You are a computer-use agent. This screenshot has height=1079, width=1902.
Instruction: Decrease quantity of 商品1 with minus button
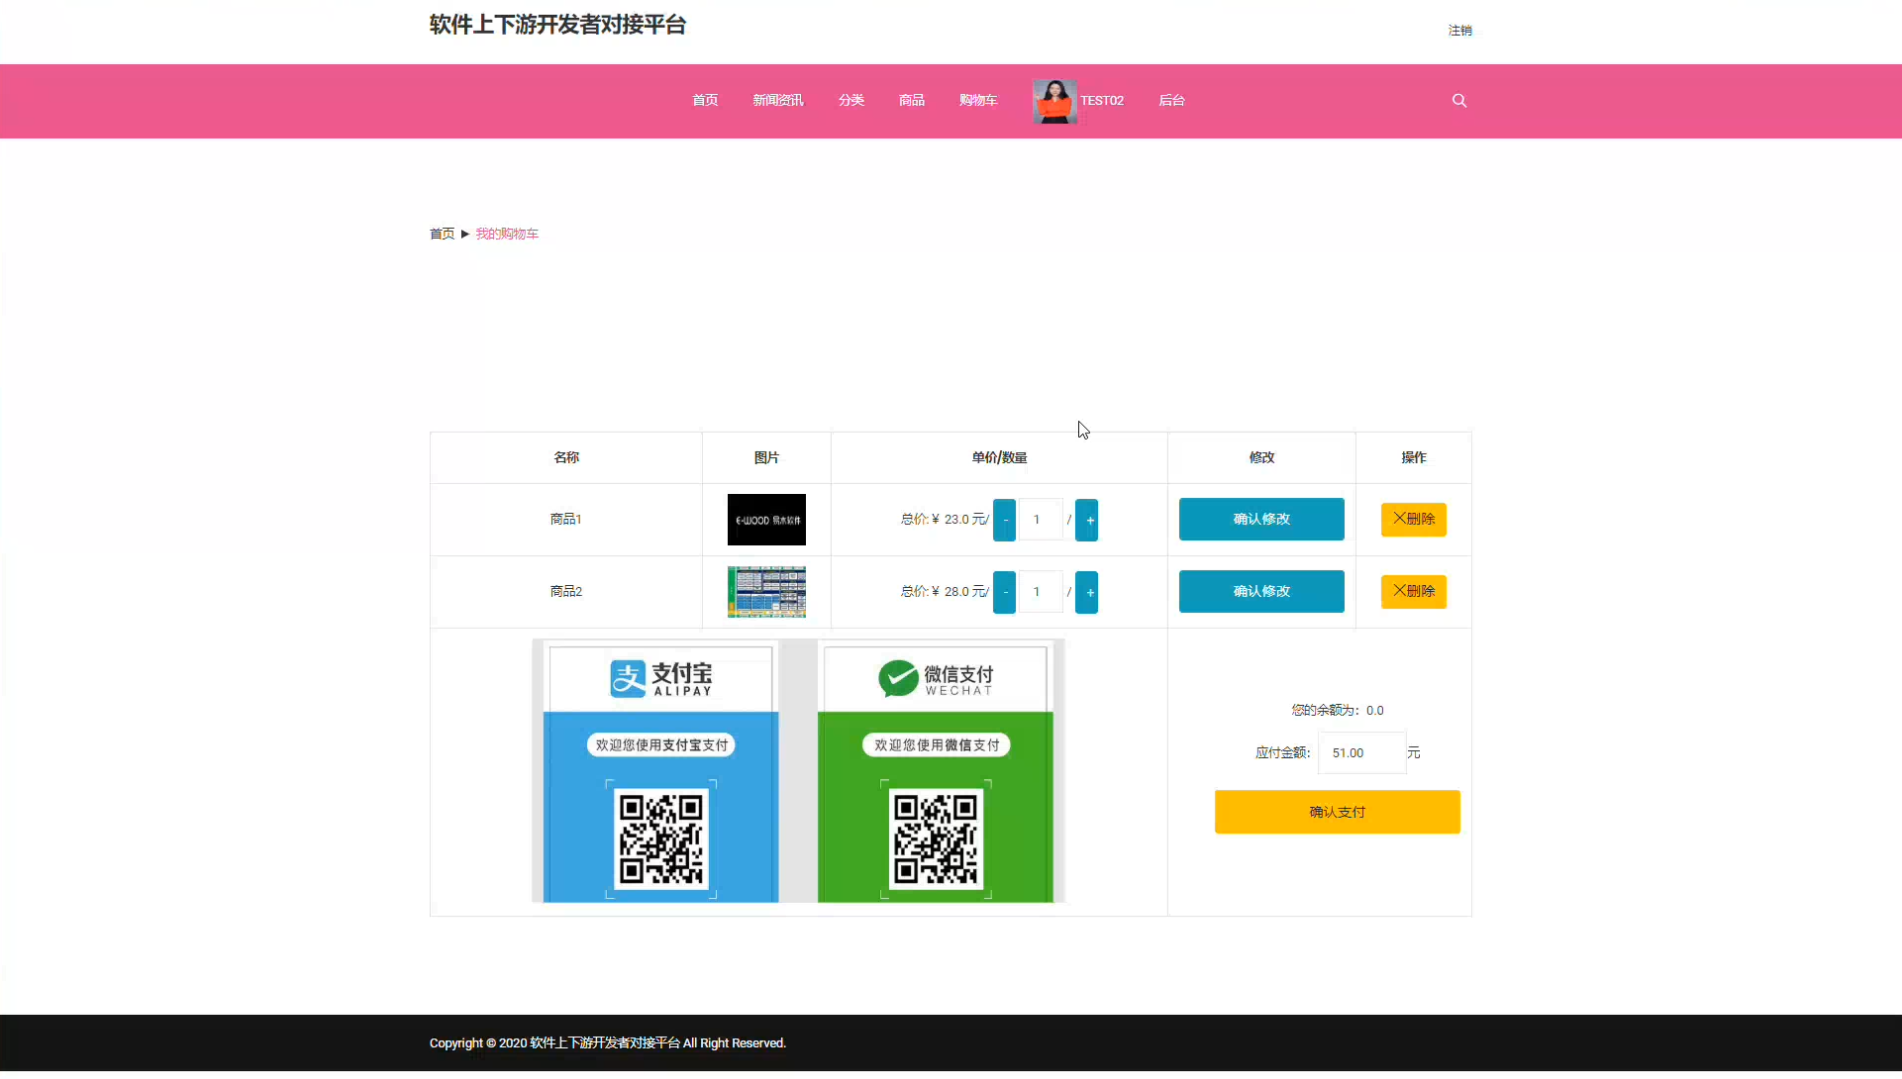(1004, 520)
